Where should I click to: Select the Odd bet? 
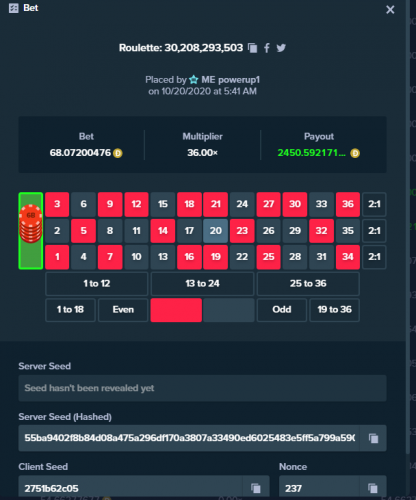282,310
